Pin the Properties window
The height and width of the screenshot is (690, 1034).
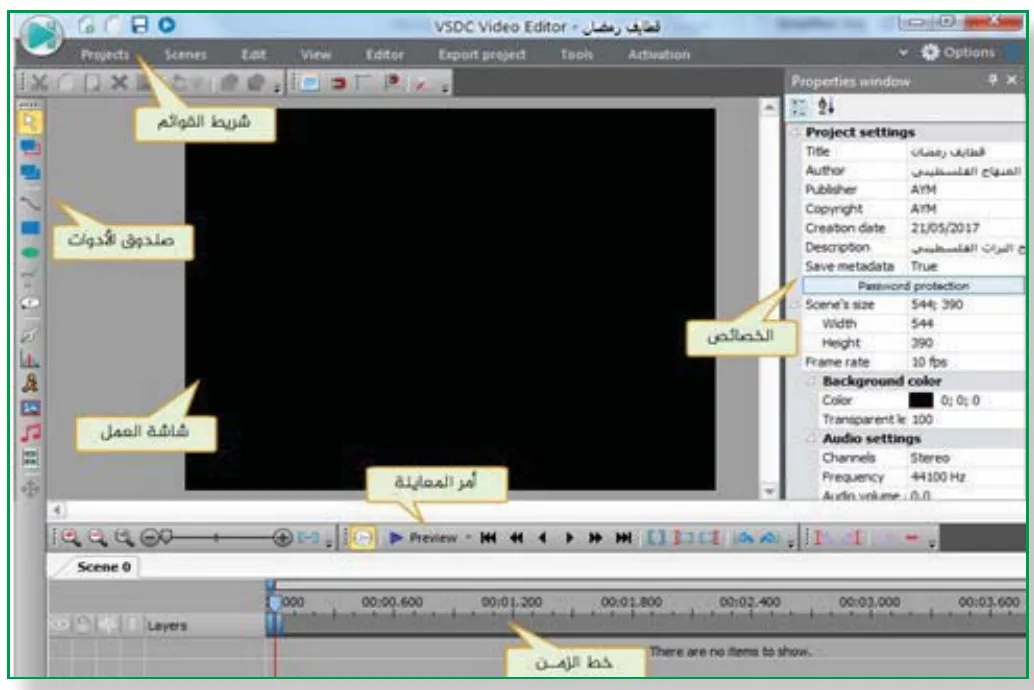click(x=992, y=80)
